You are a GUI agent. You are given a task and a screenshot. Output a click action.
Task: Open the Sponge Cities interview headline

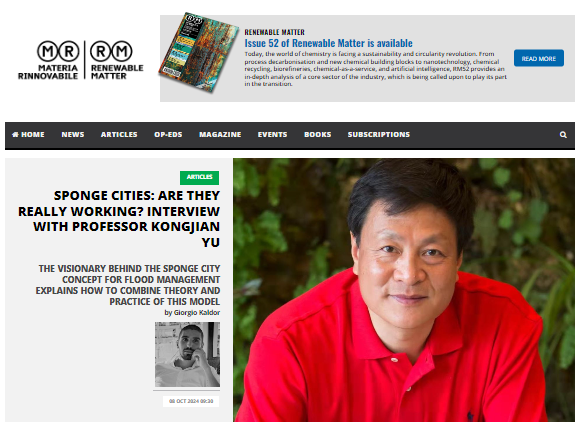click(x=119, y=218)
